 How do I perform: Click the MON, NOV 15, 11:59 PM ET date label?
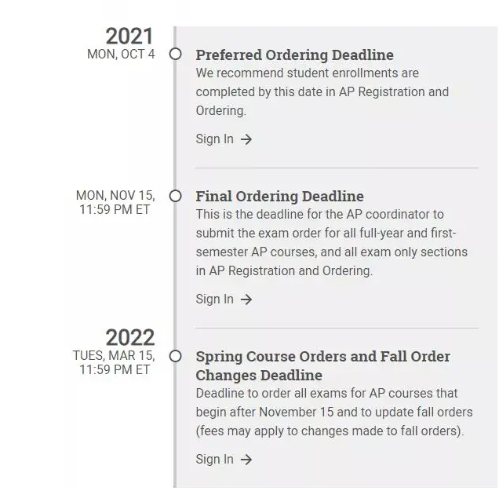[x=115, y=202]
